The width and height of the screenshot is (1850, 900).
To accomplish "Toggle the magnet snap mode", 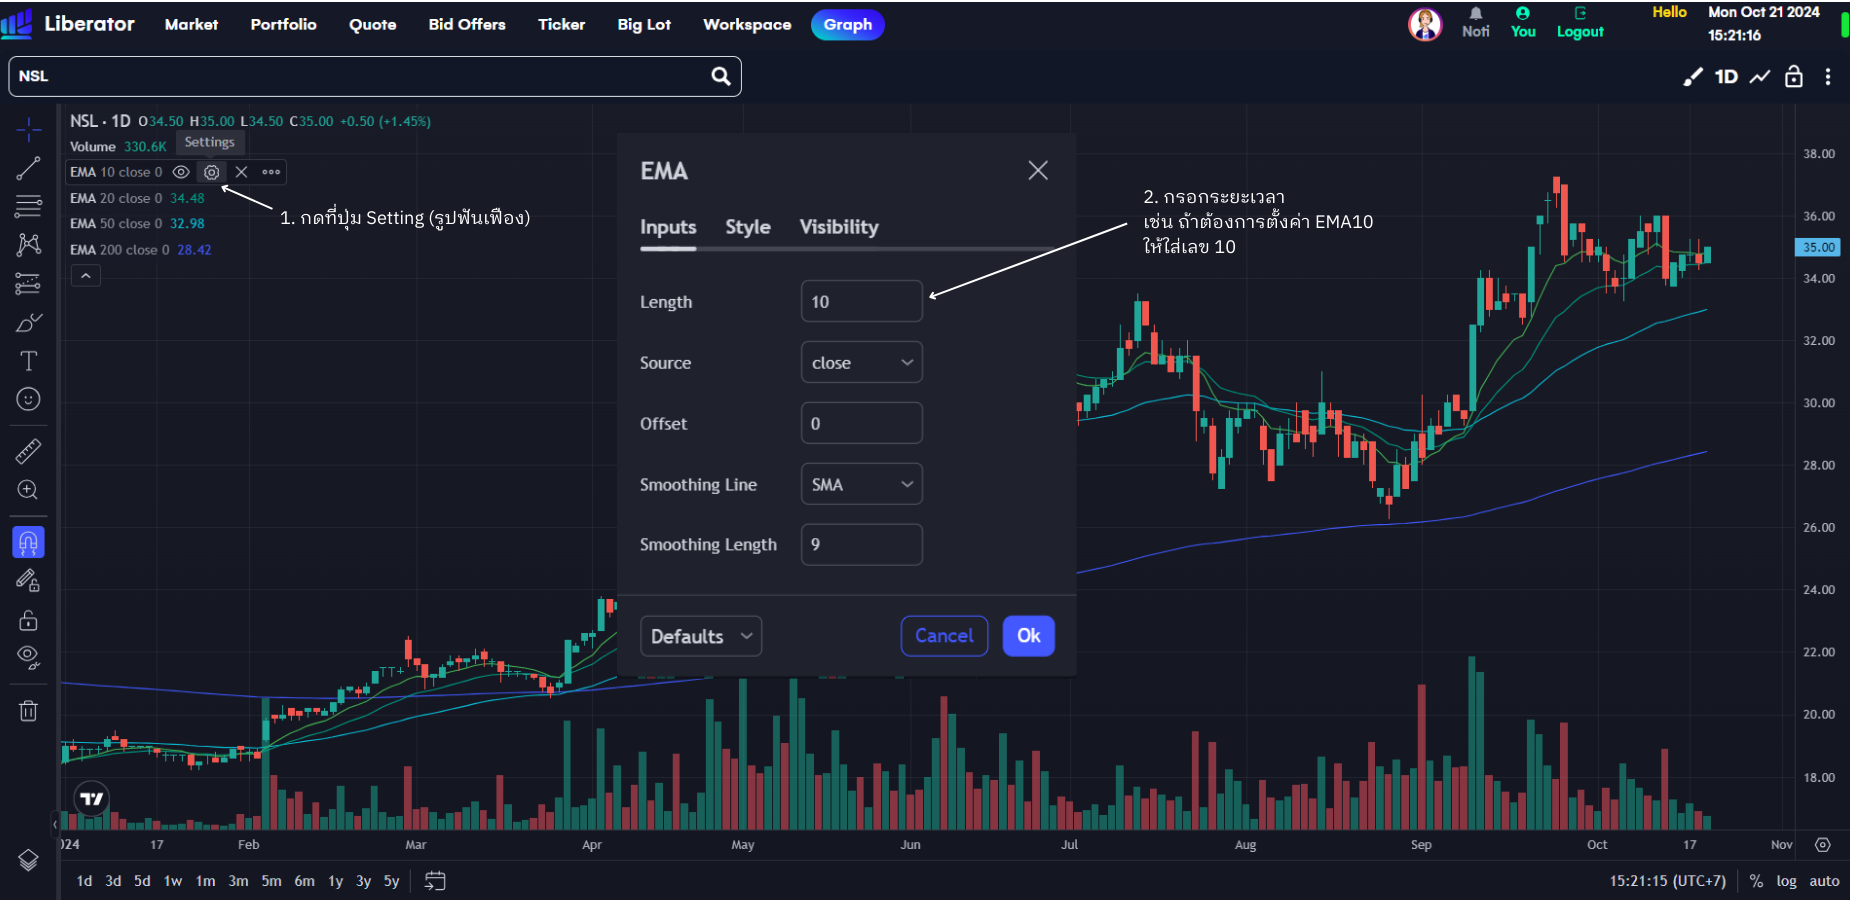I will (28, 542).
